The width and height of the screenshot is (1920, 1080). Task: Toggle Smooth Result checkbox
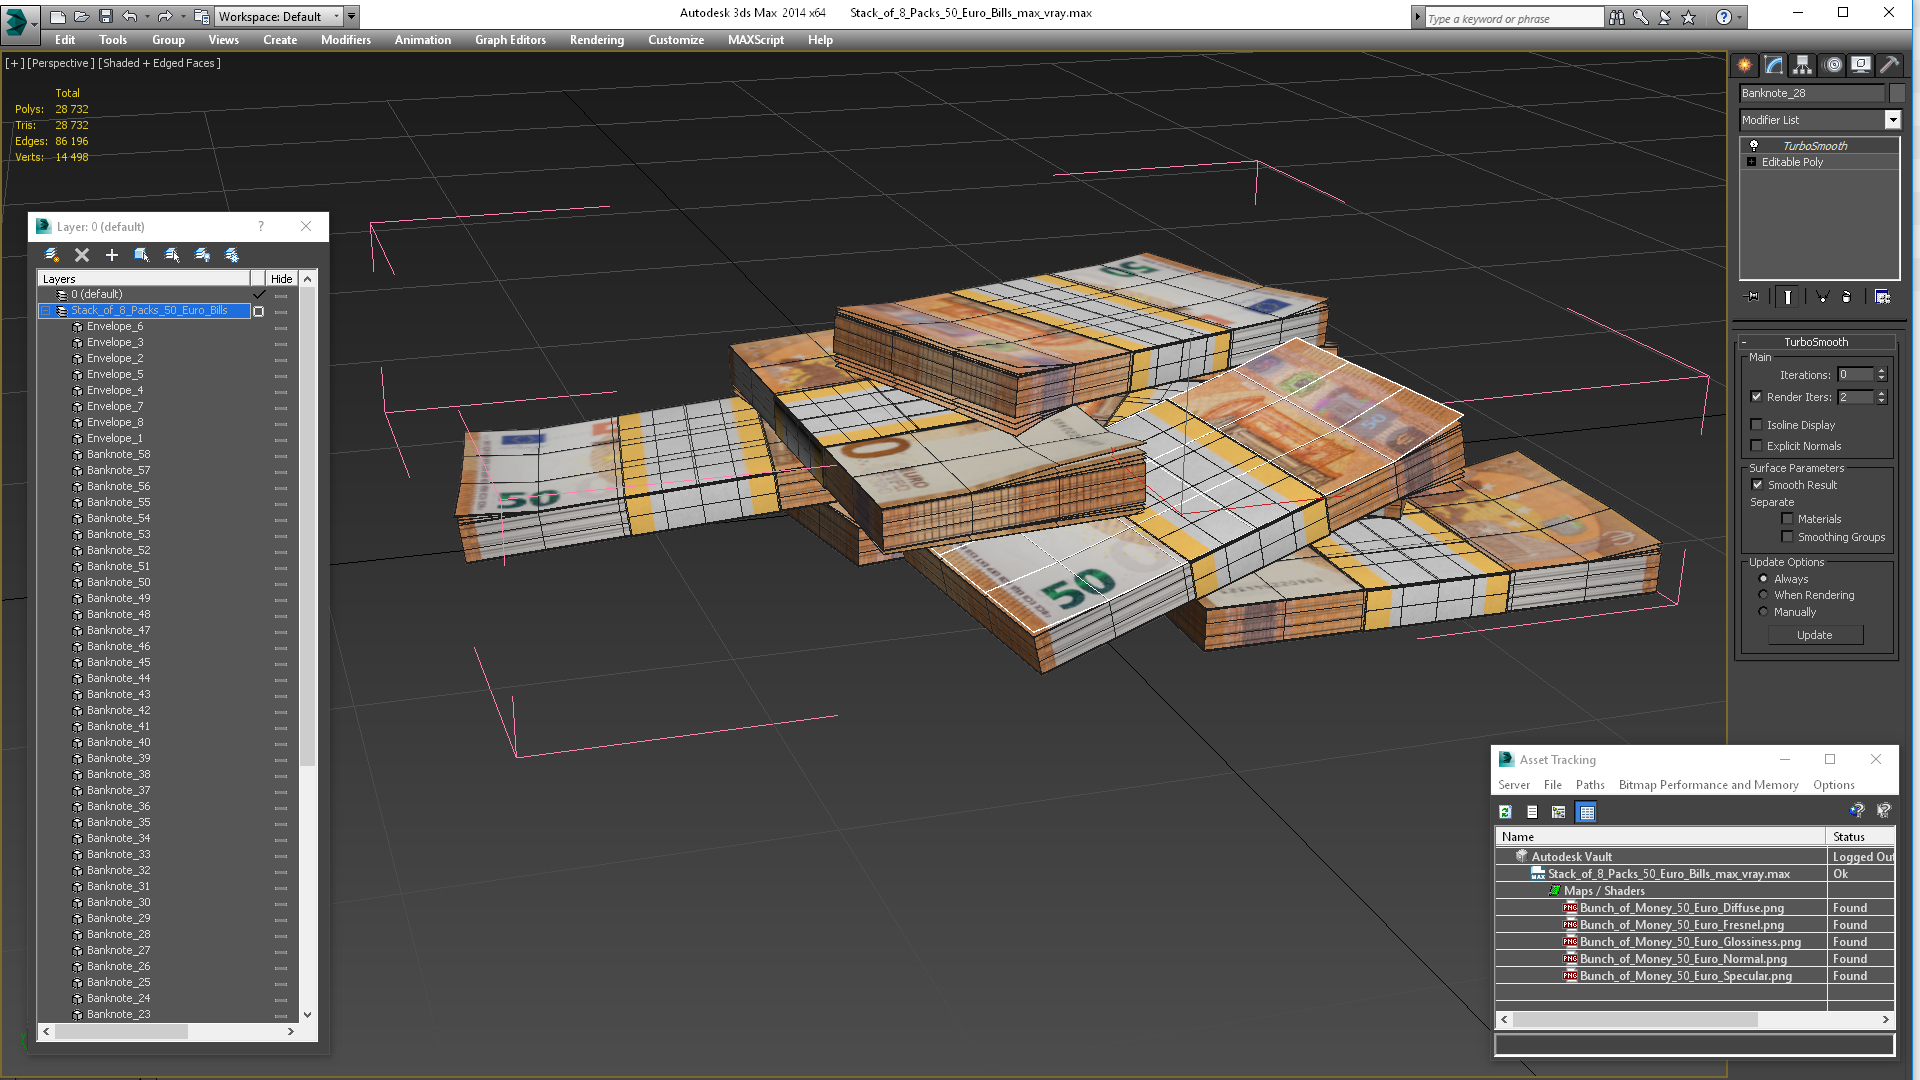coord(1758,485)
